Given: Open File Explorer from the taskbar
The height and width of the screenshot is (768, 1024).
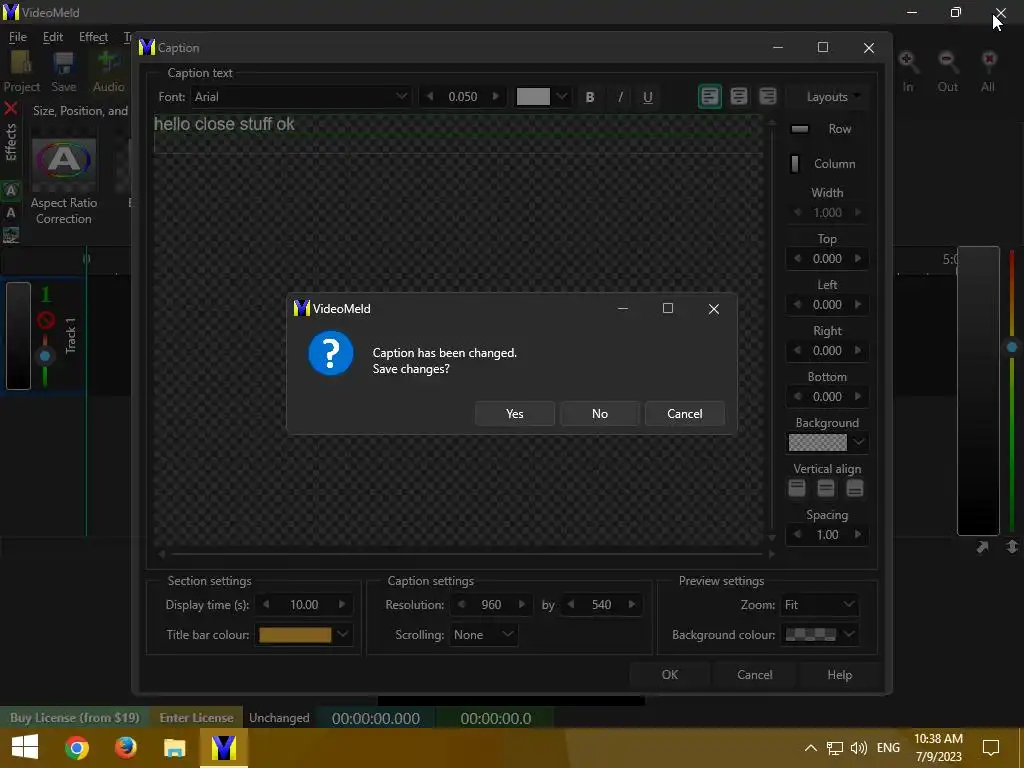Looking at the screenshot, I should (174, 747).
